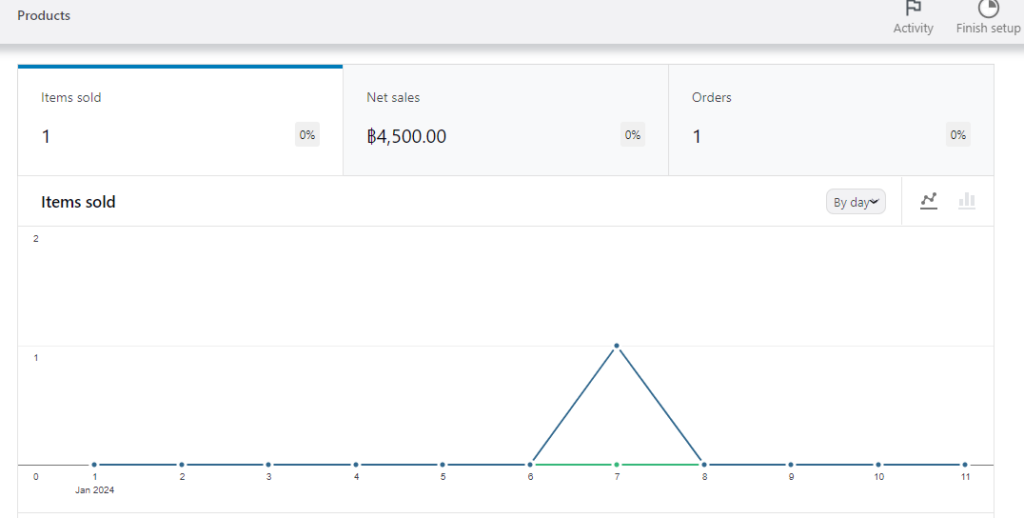The image size is (1024, 518).
Task: Expand the By day interval dropdown
Action: (855, 202)
